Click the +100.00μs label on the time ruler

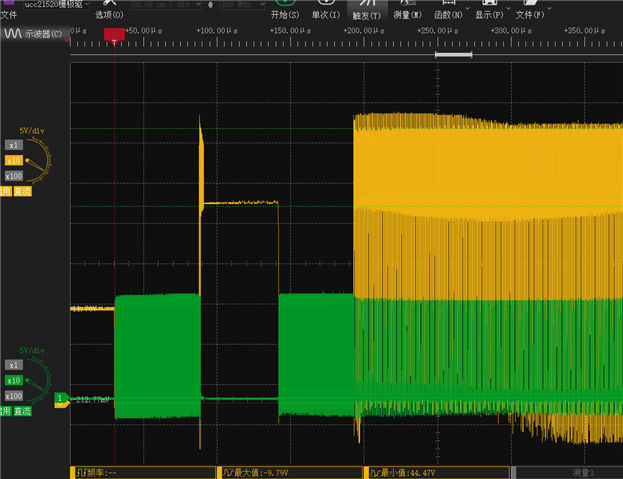(x=217, y=31)
